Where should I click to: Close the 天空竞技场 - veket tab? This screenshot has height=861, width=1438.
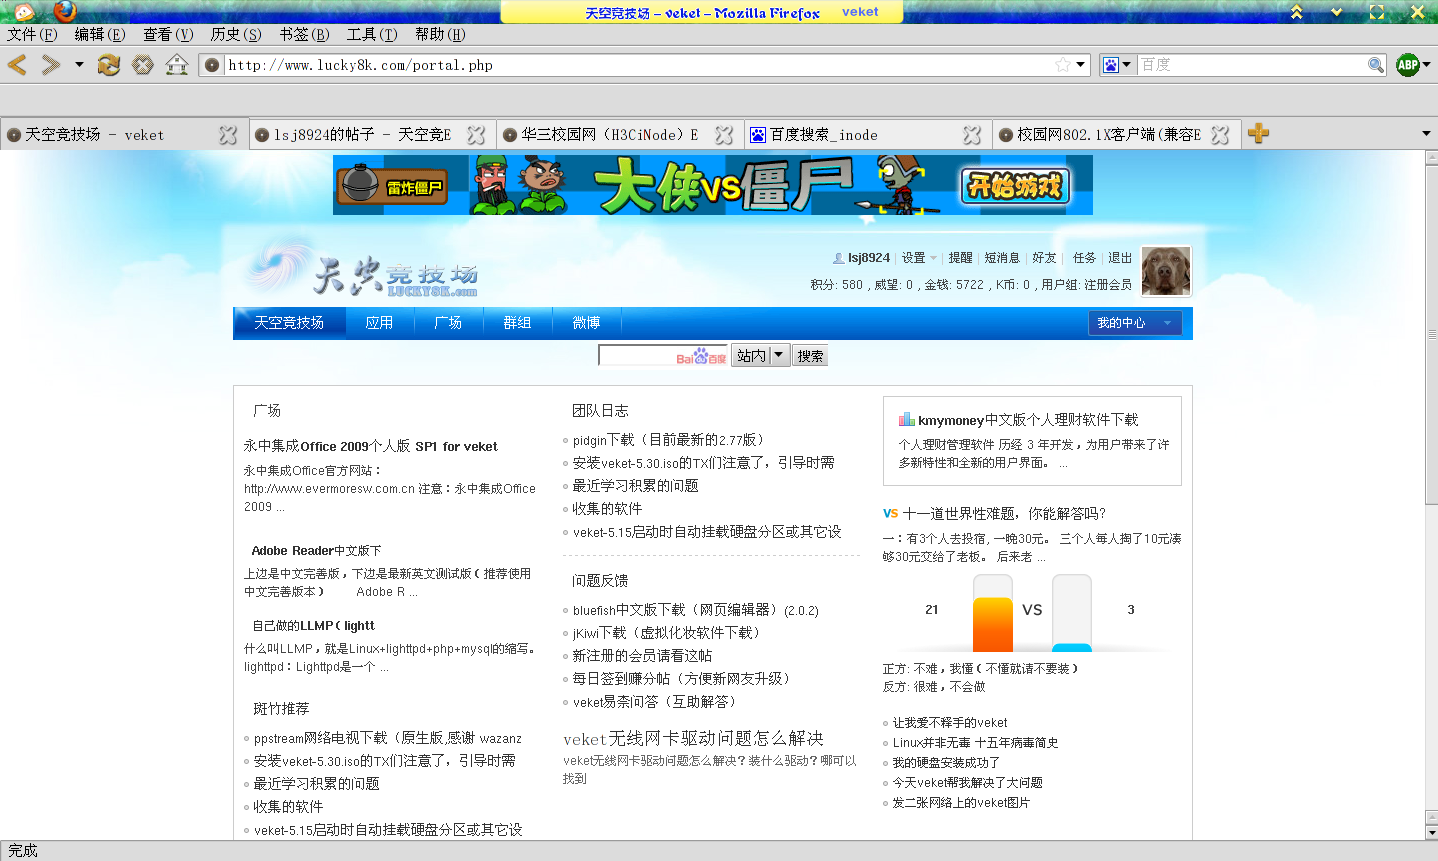pos(228,135)
